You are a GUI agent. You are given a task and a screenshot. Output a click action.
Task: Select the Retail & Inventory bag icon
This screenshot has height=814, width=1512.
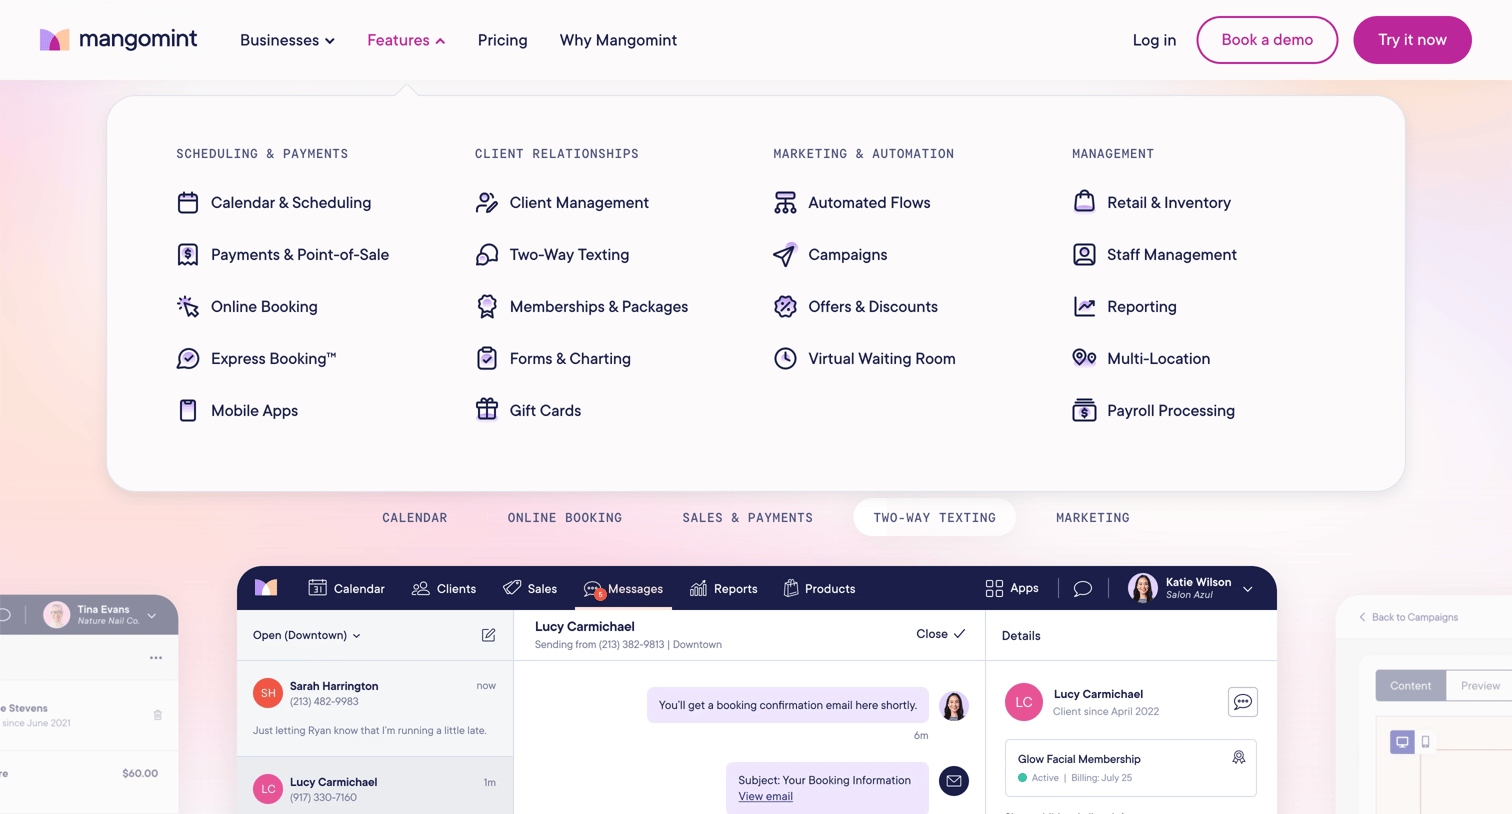pos(1084,202)
